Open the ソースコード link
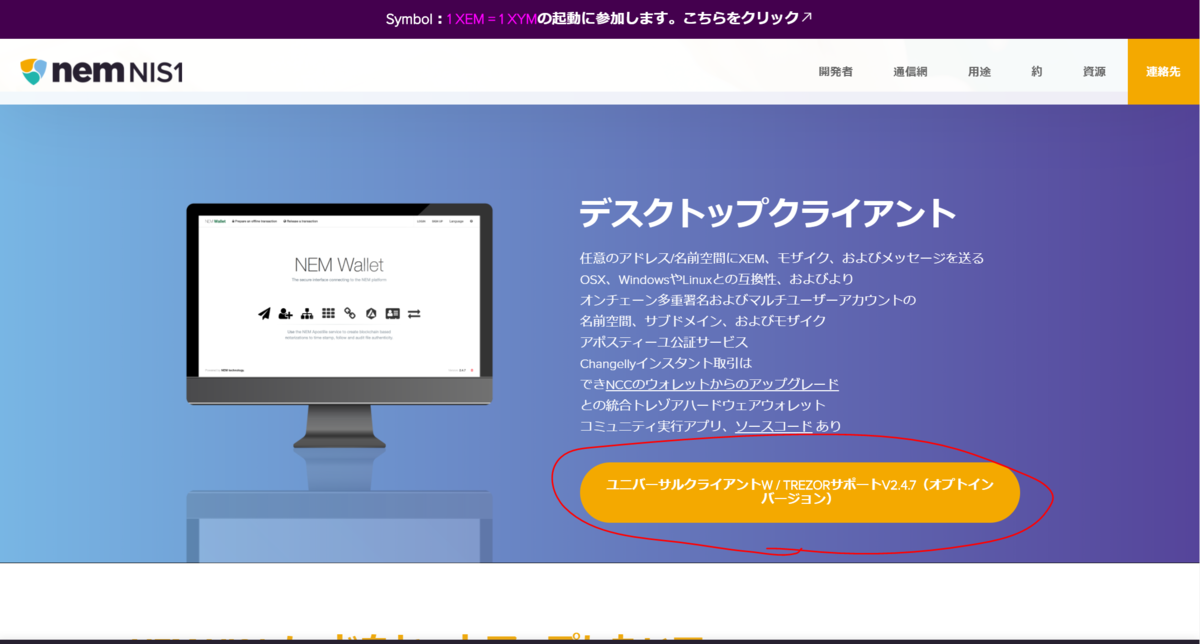 pos(773,426)
